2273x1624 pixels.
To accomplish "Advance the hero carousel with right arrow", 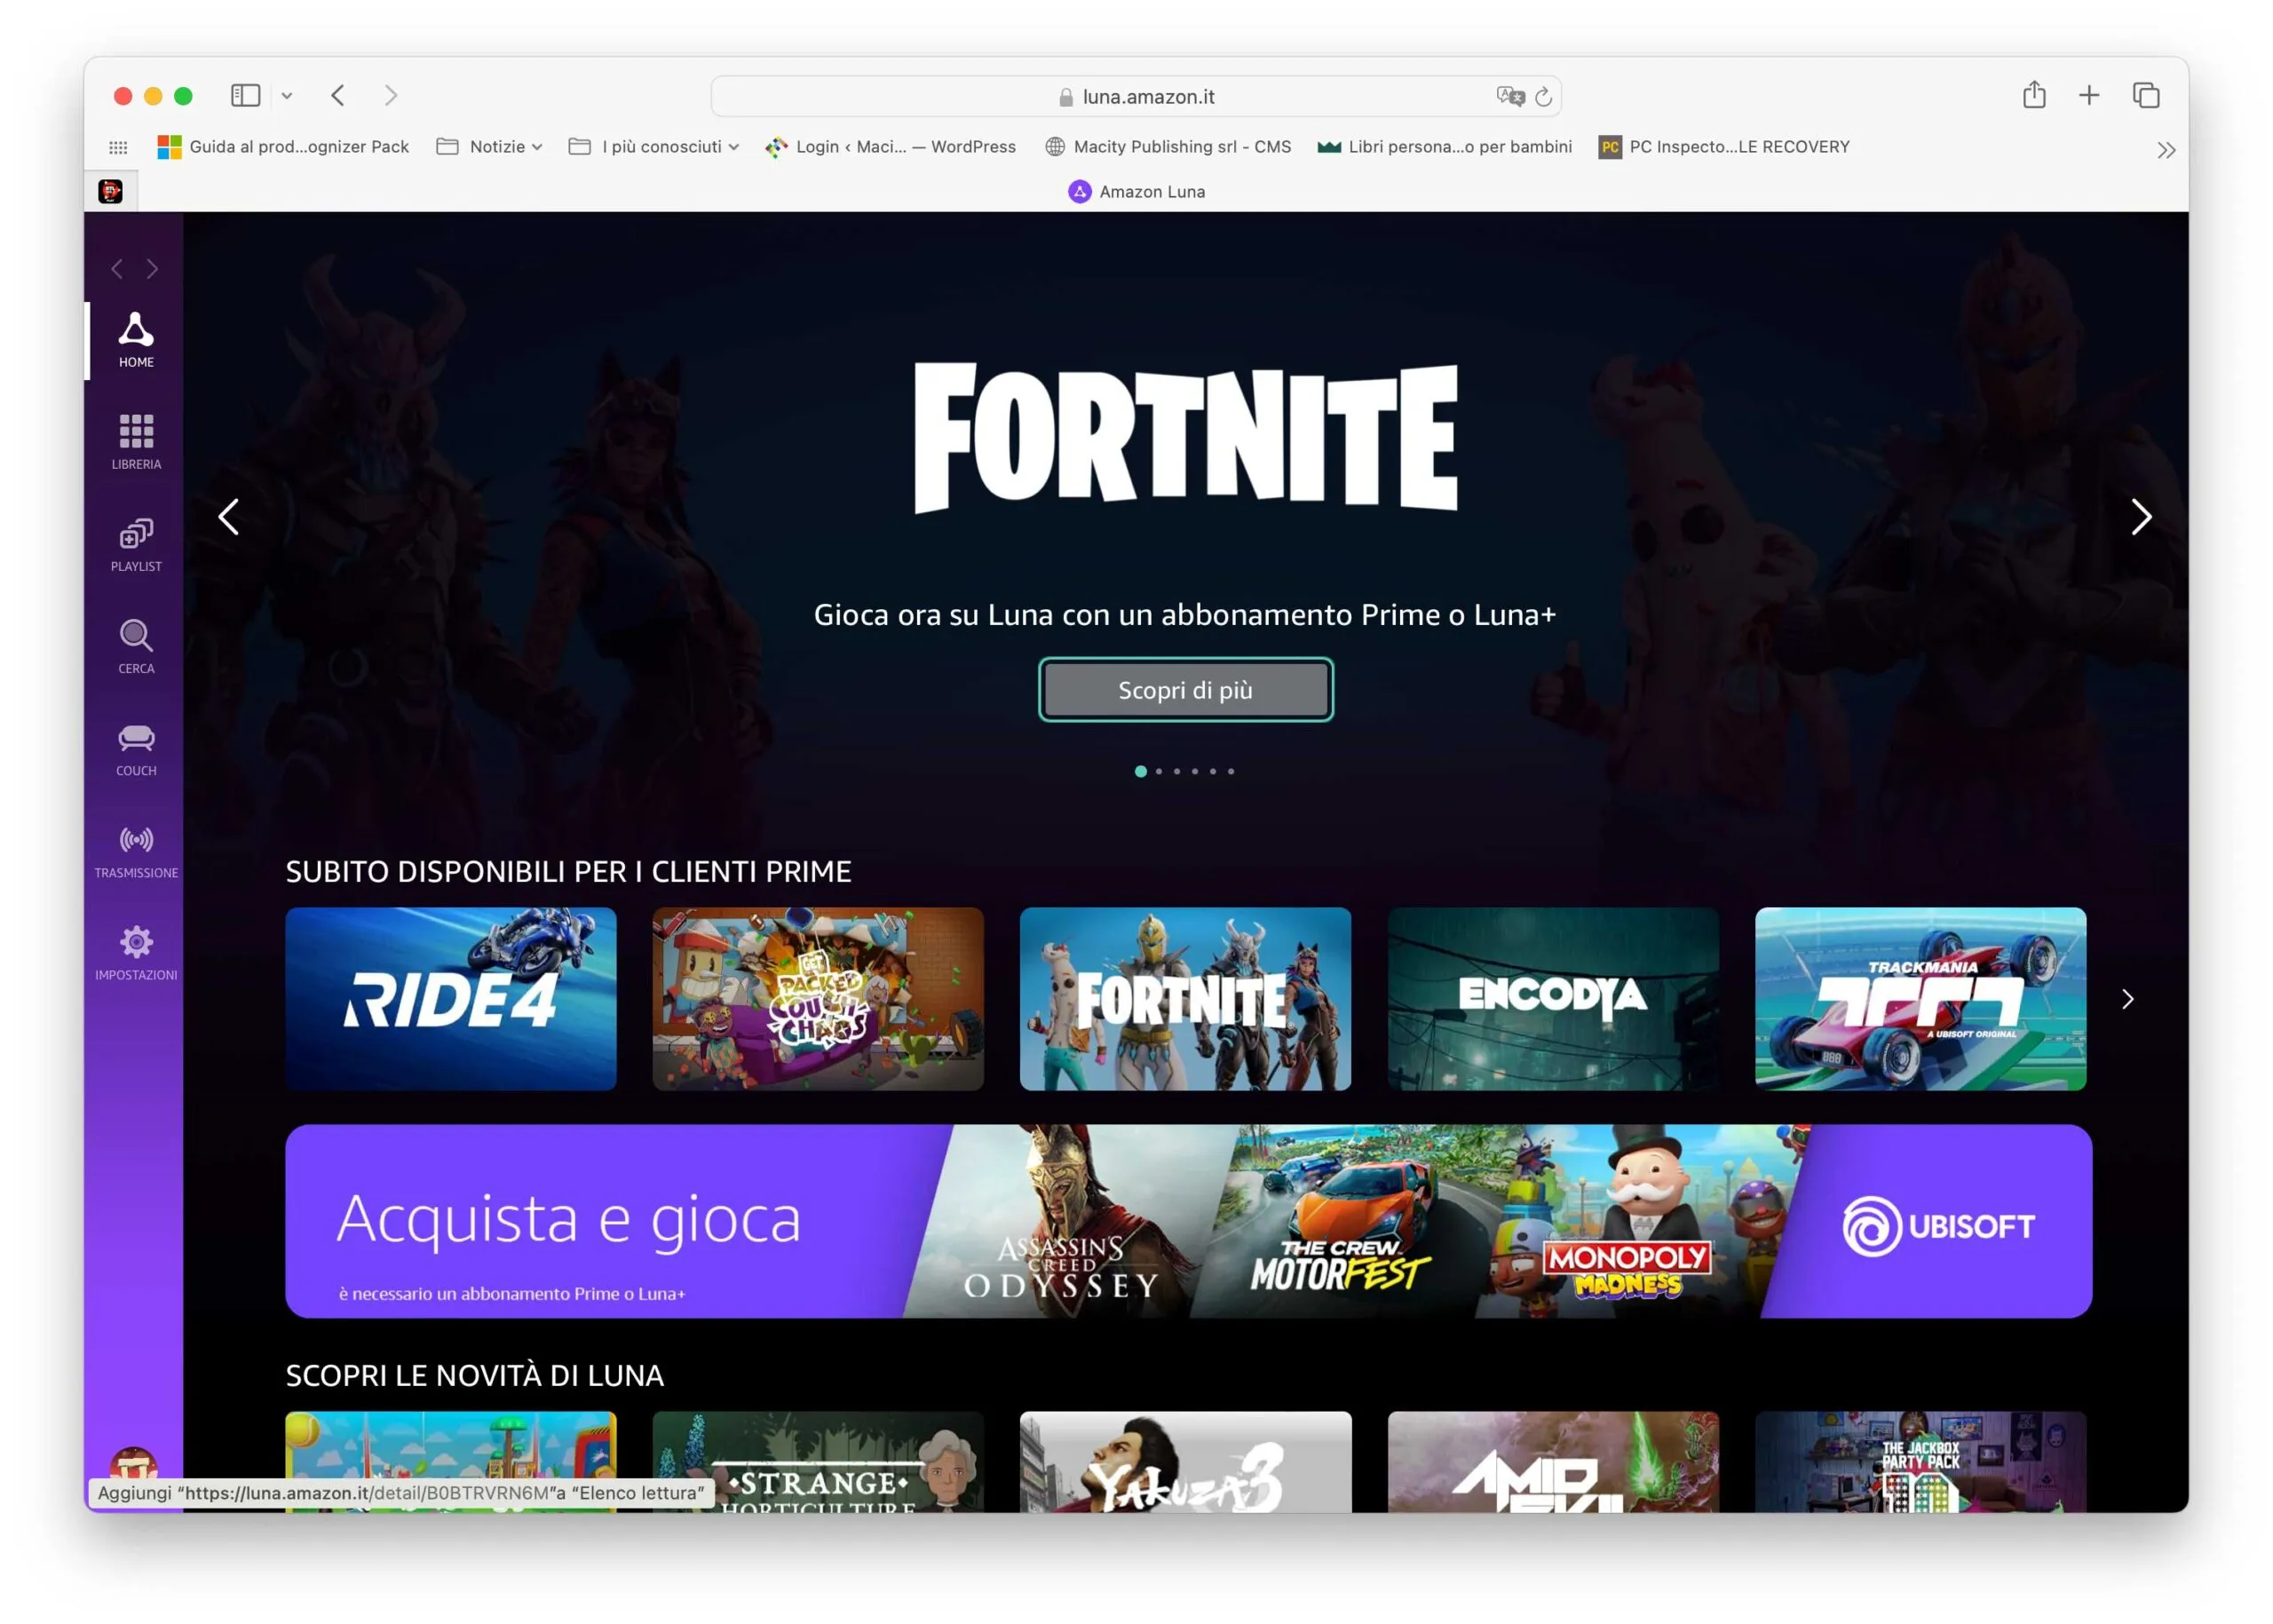I will coord(2142,517).
